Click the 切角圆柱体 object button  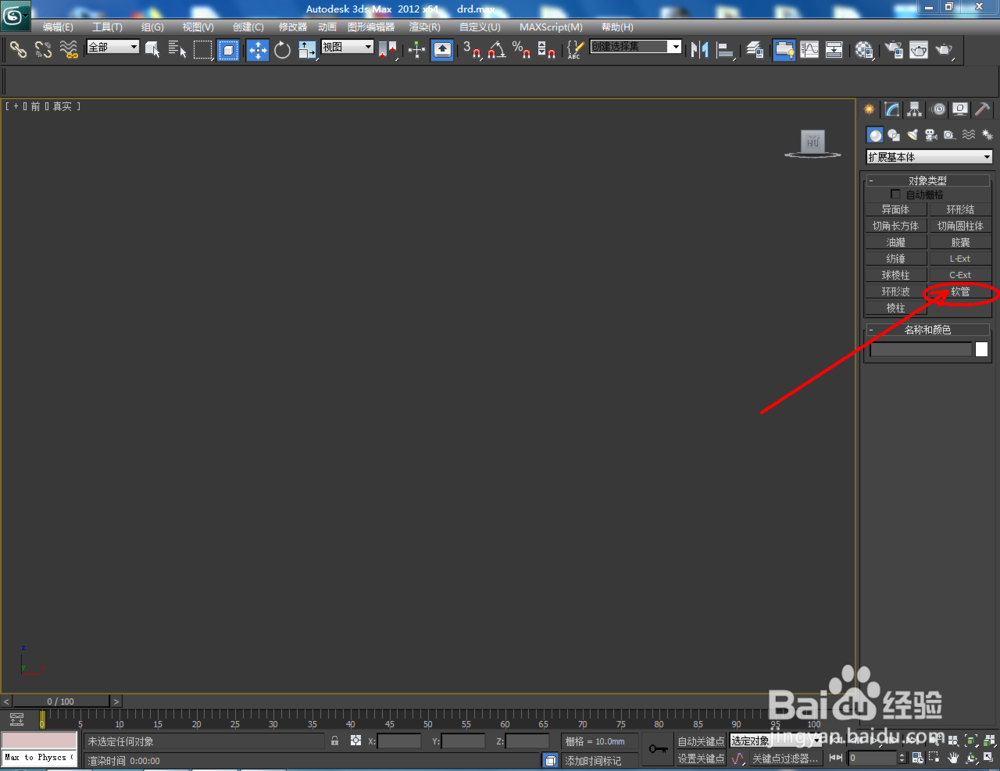pyautogui.click(x=960, y=226)
